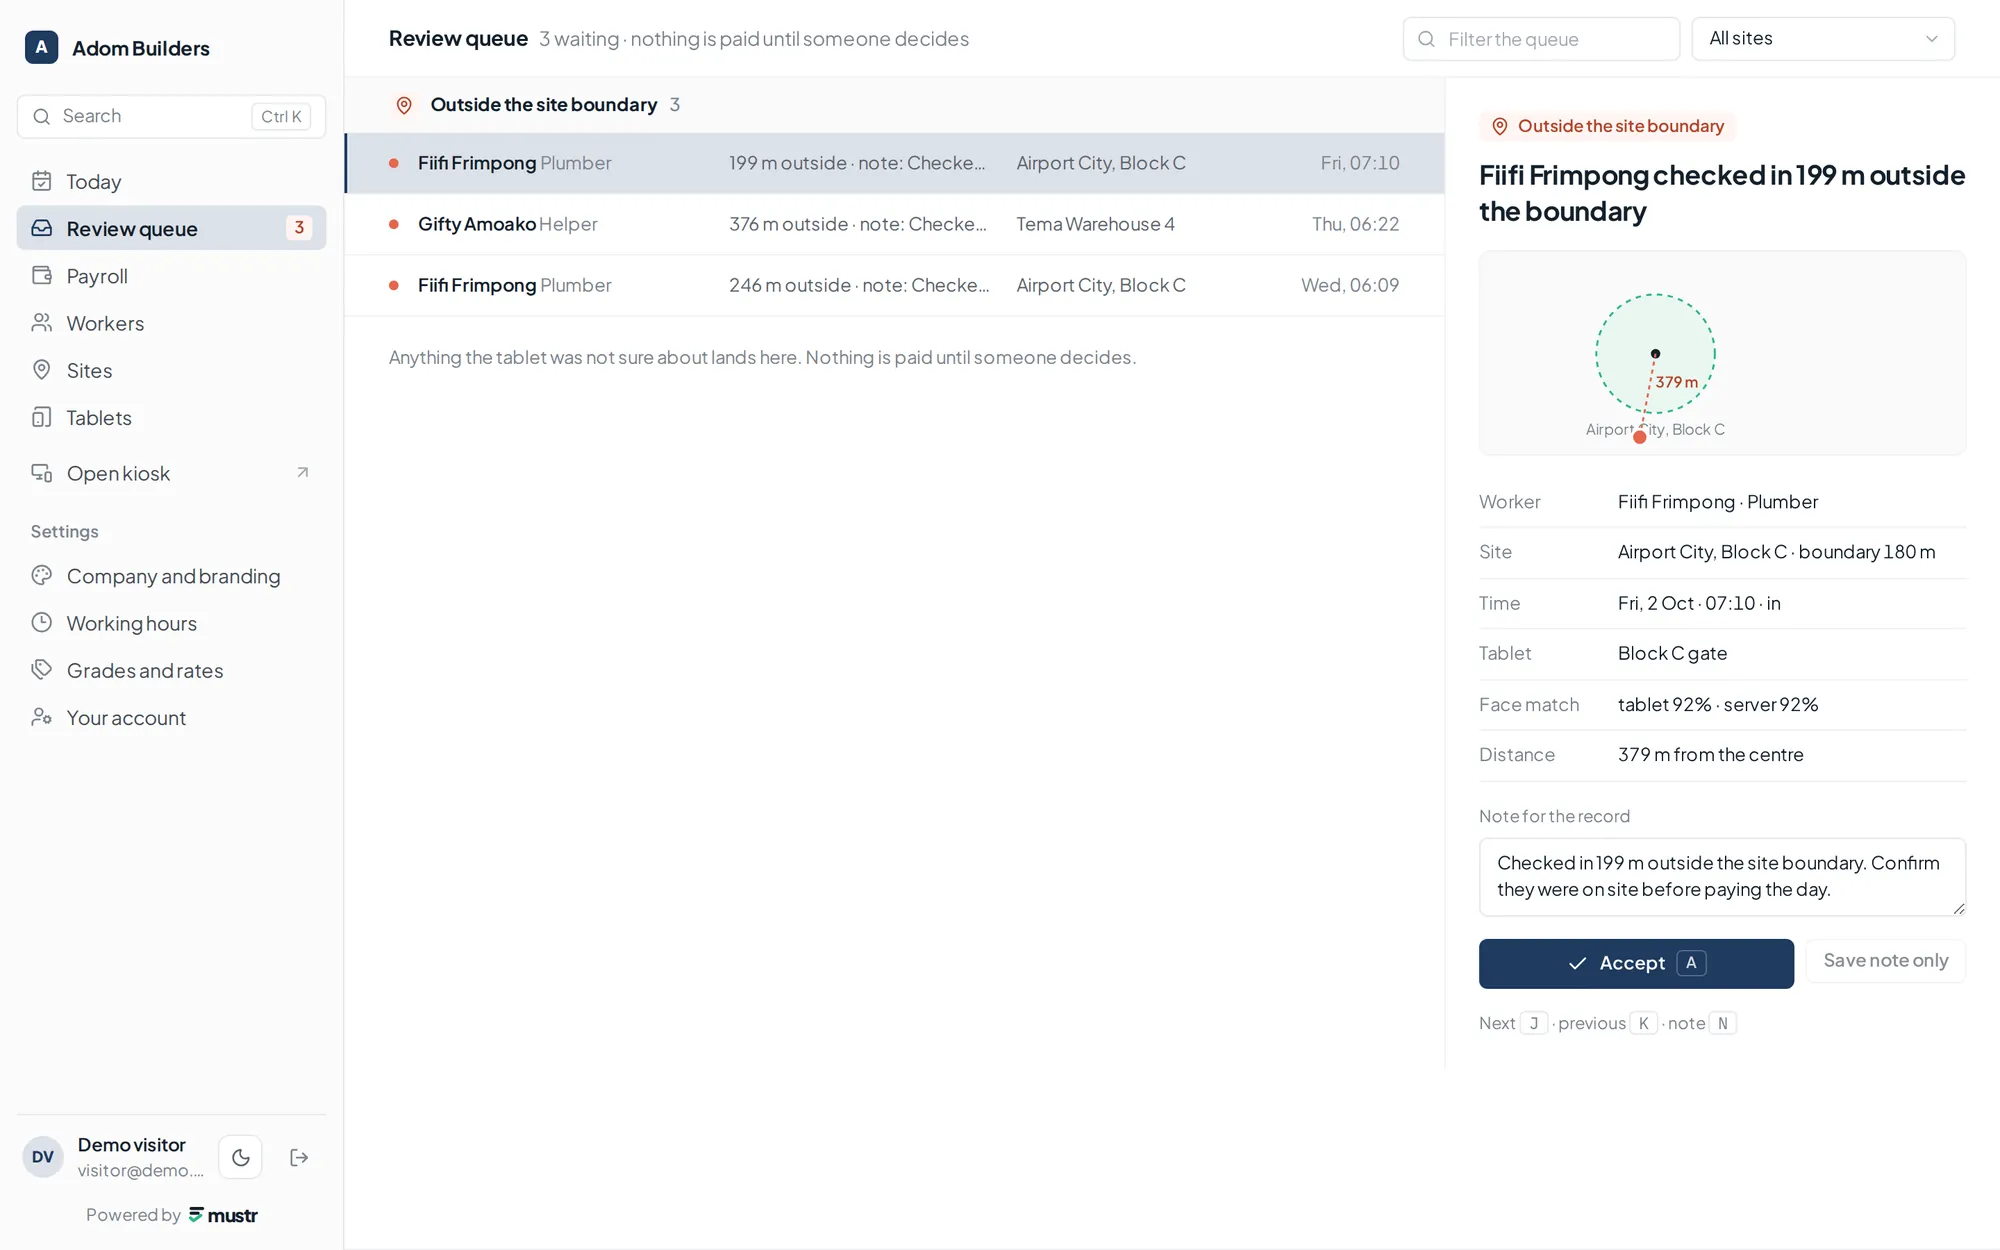Screen dimensions: 2000x1250
Task: Click the Accept checkmark icon
Action: (x=1578, y=963)
